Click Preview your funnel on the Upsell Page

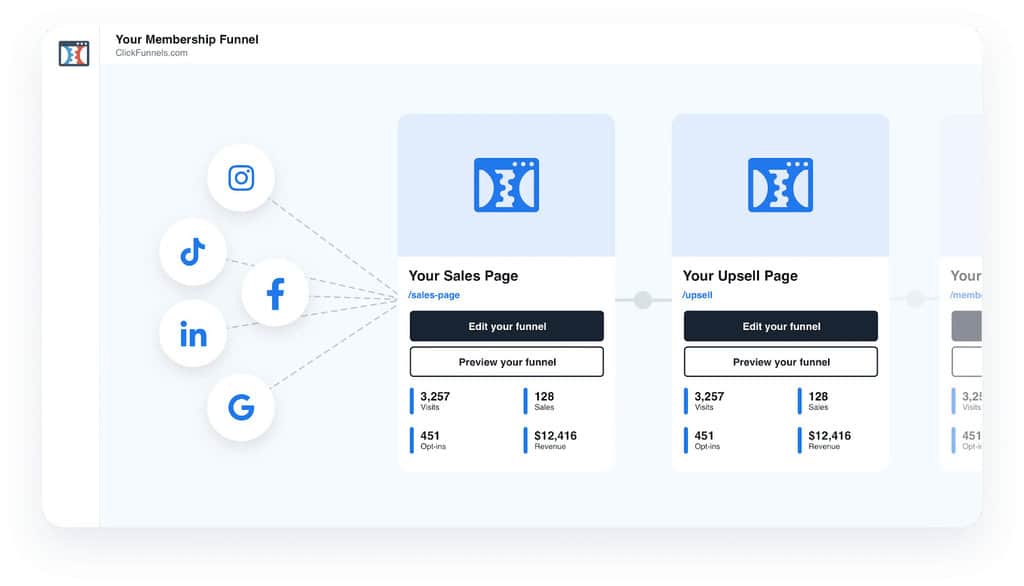[780, 361]
